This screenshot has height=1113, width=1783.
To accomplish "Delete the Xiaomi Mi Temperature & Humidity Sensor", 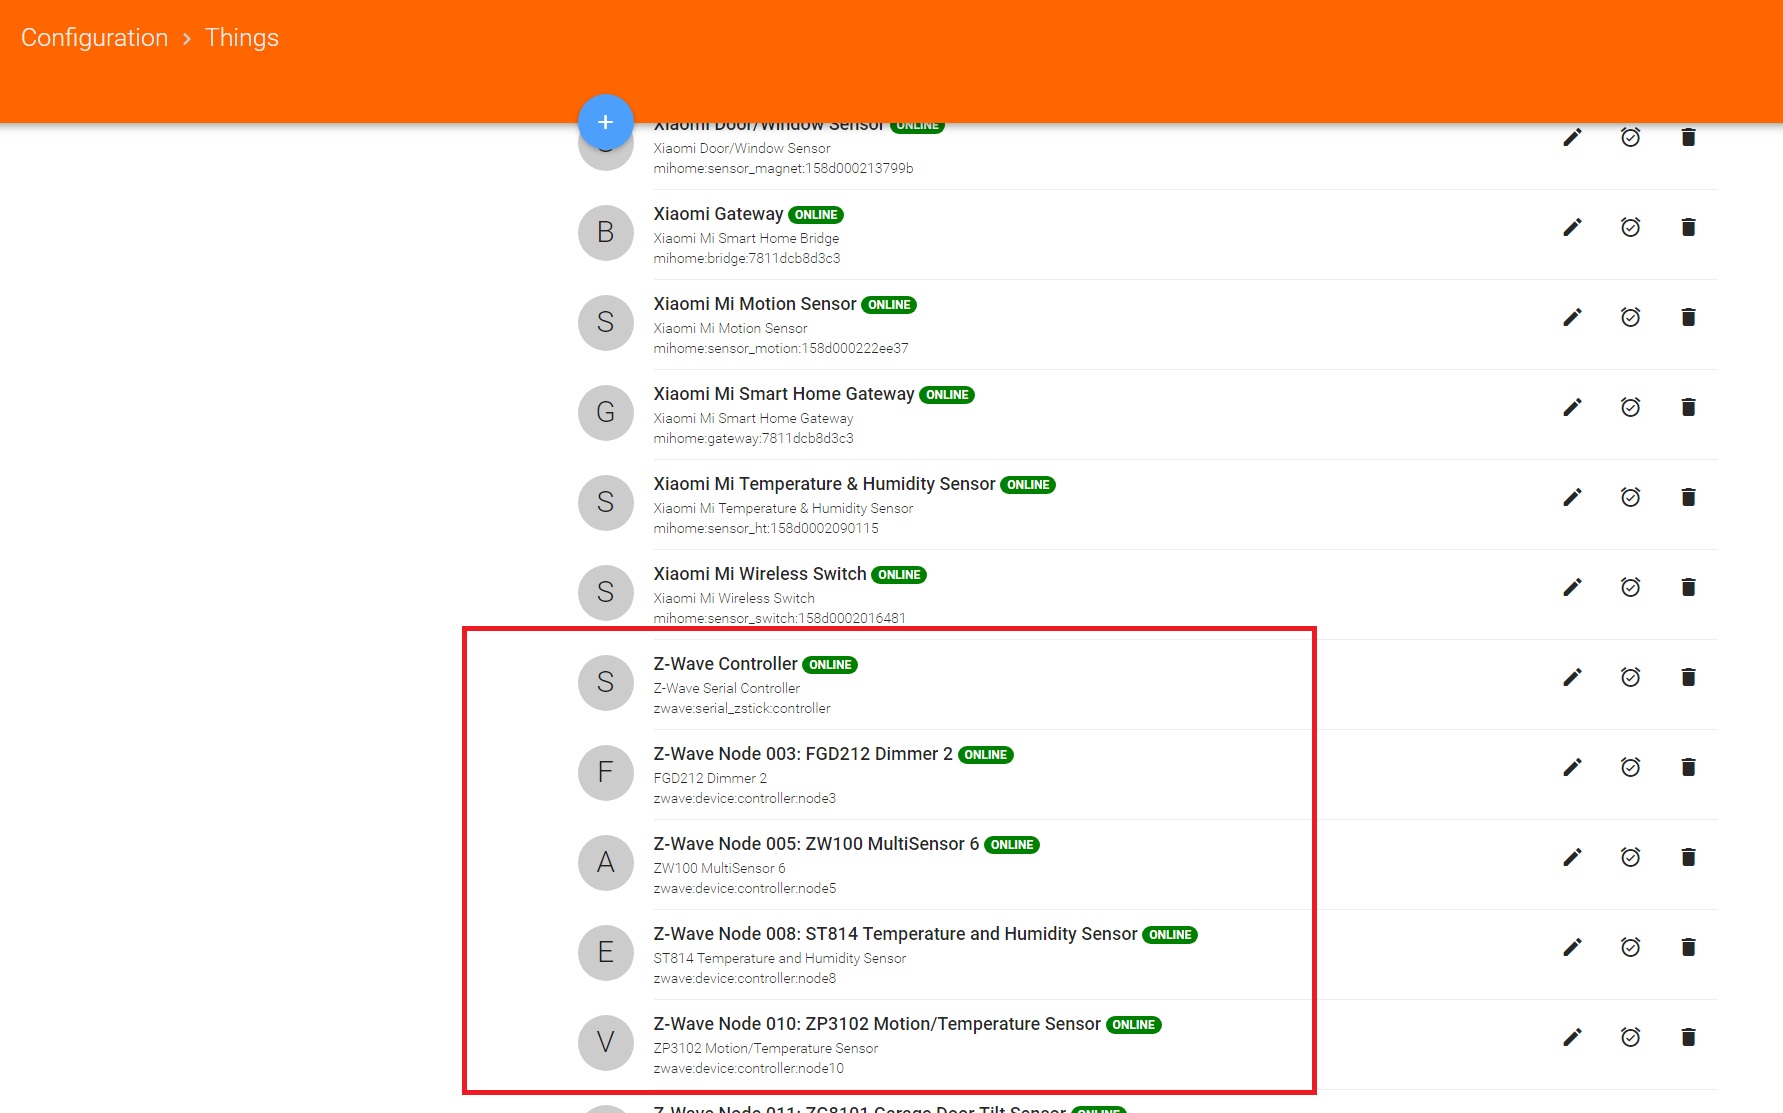I will coord(1688,497).
